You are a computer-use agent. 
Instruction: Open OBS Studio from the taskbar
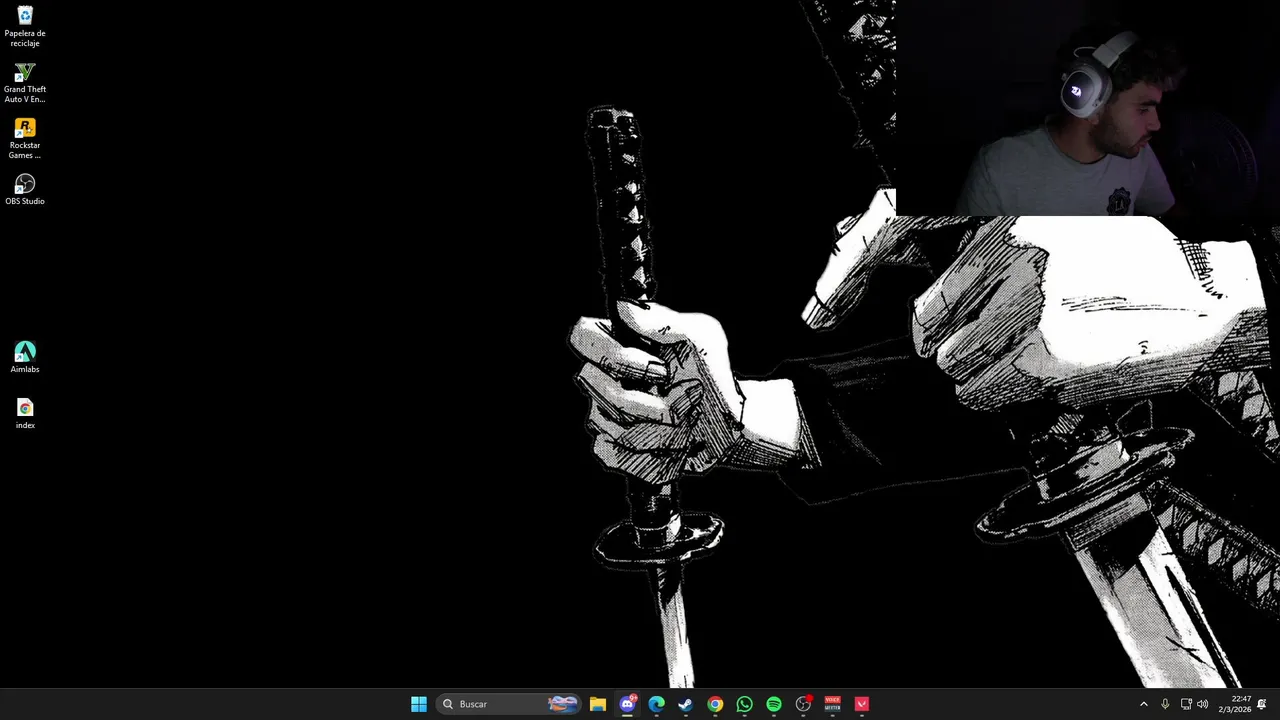click(803, 704)
